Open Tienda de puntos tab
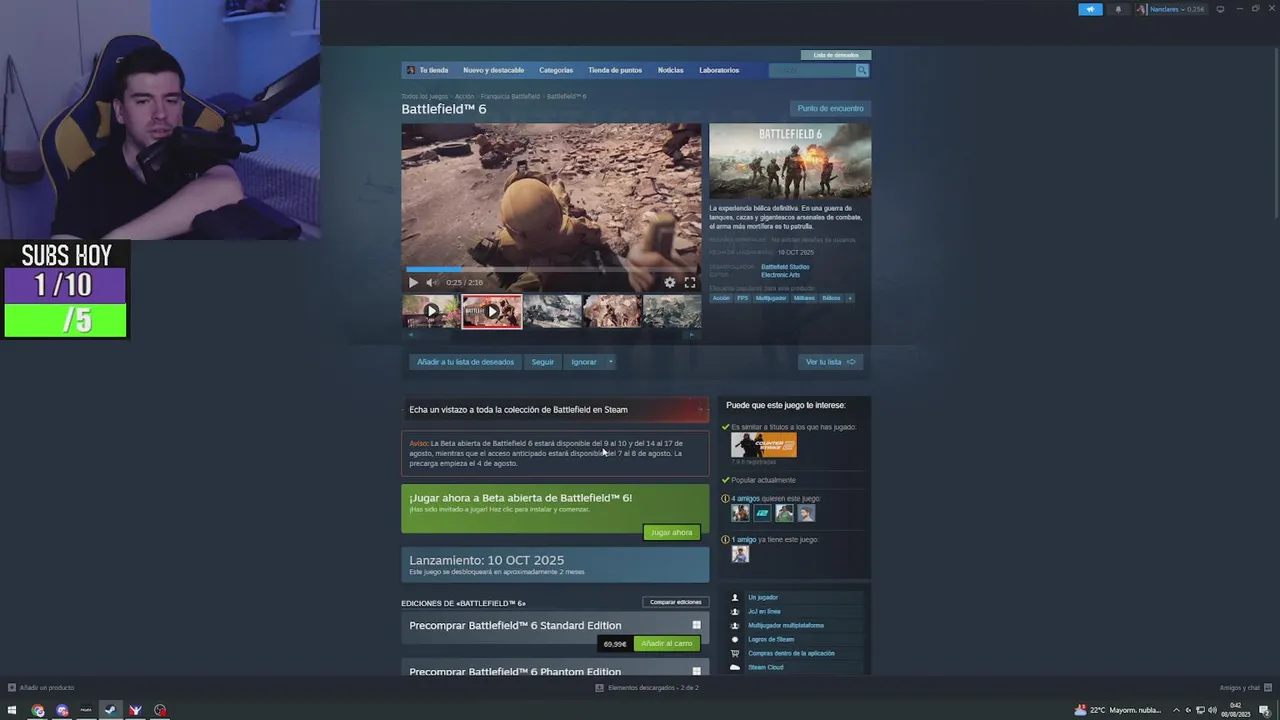Screen dimensions: 1280x720 pyautogui.click(x=615, y=70)
